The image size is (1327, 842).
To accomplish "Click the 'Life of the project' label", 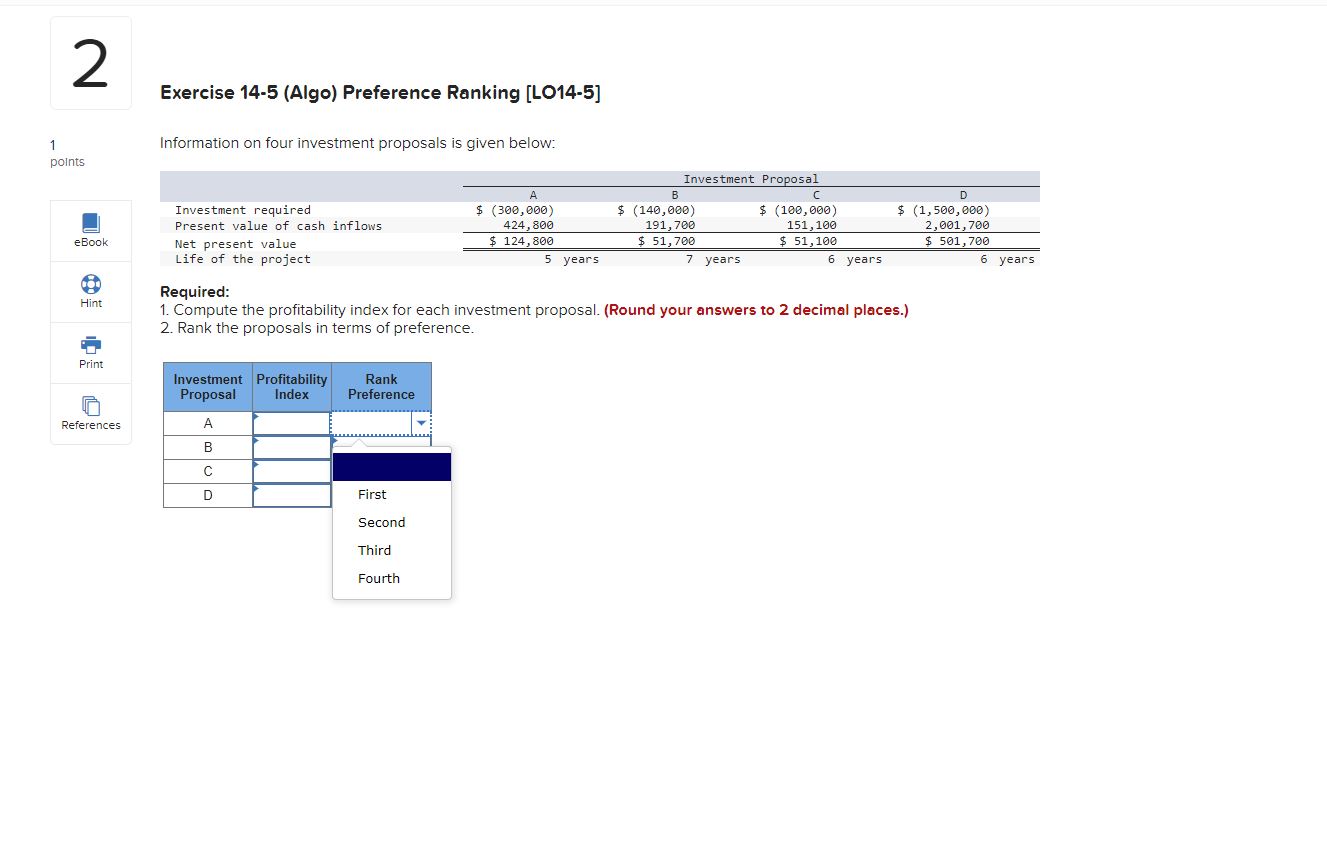I will pos(243,259).
